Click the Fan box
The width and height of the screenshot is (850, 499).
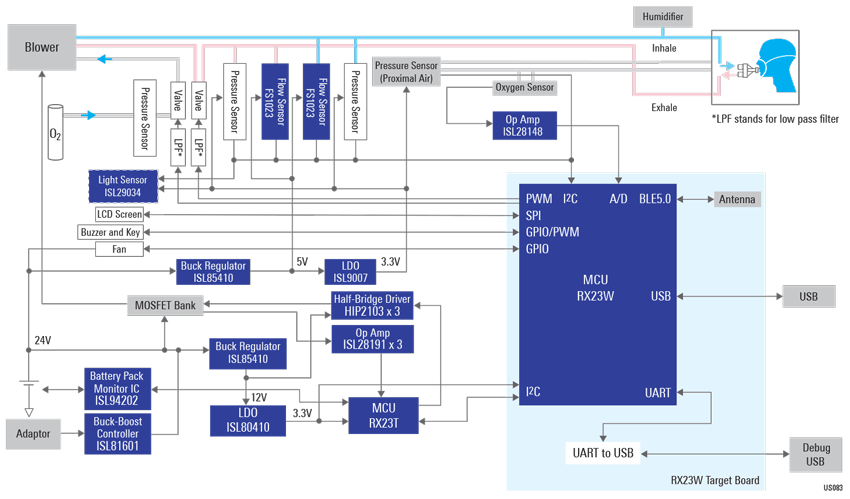tap(119, 249)
